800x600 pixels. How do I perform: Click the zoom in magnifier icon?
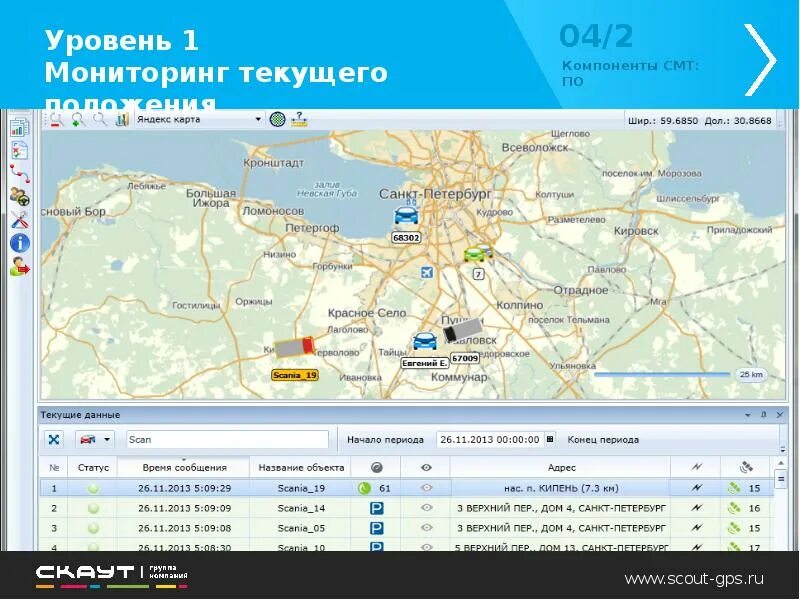[x=78, y=120]
